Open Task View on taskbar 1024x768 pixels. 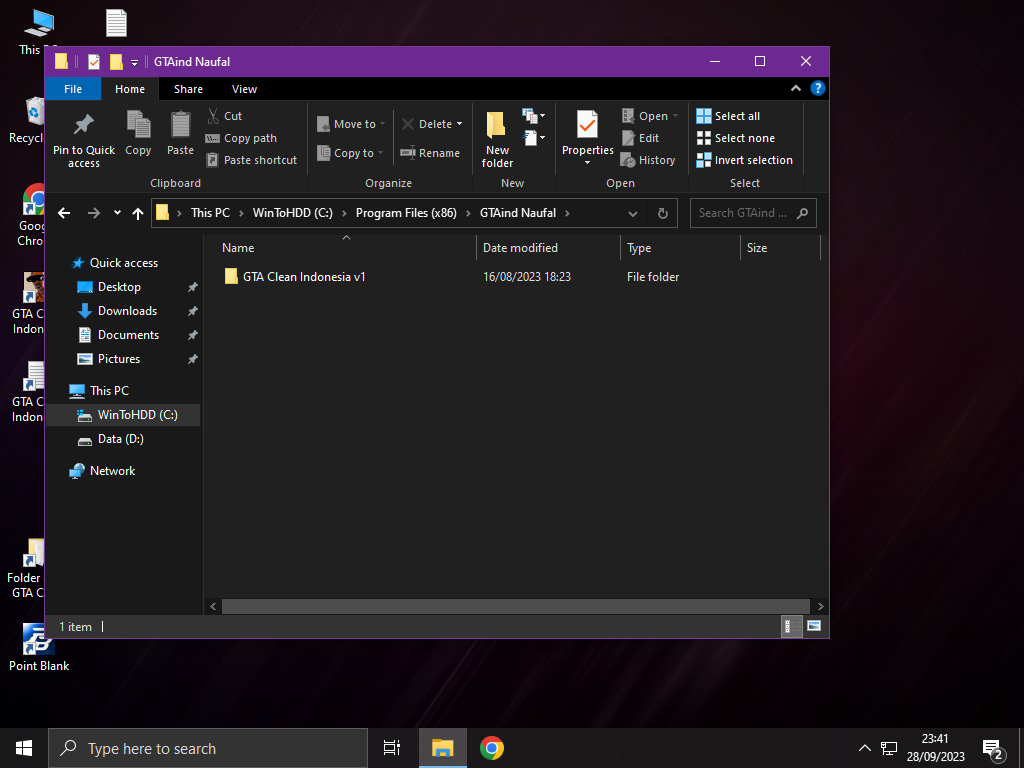[x=392, y=748]
